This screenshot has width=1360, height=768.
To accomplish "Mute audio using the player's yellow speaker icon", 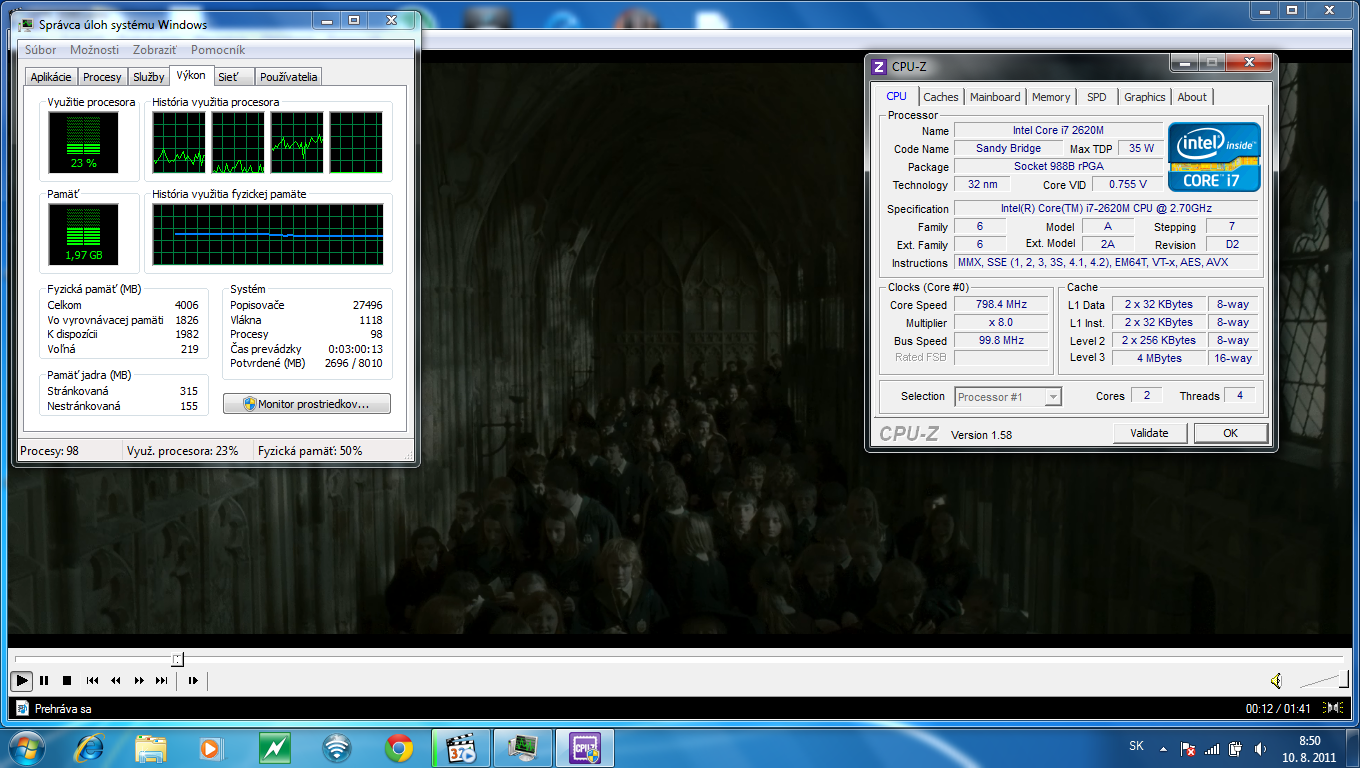I will 1276,681.
